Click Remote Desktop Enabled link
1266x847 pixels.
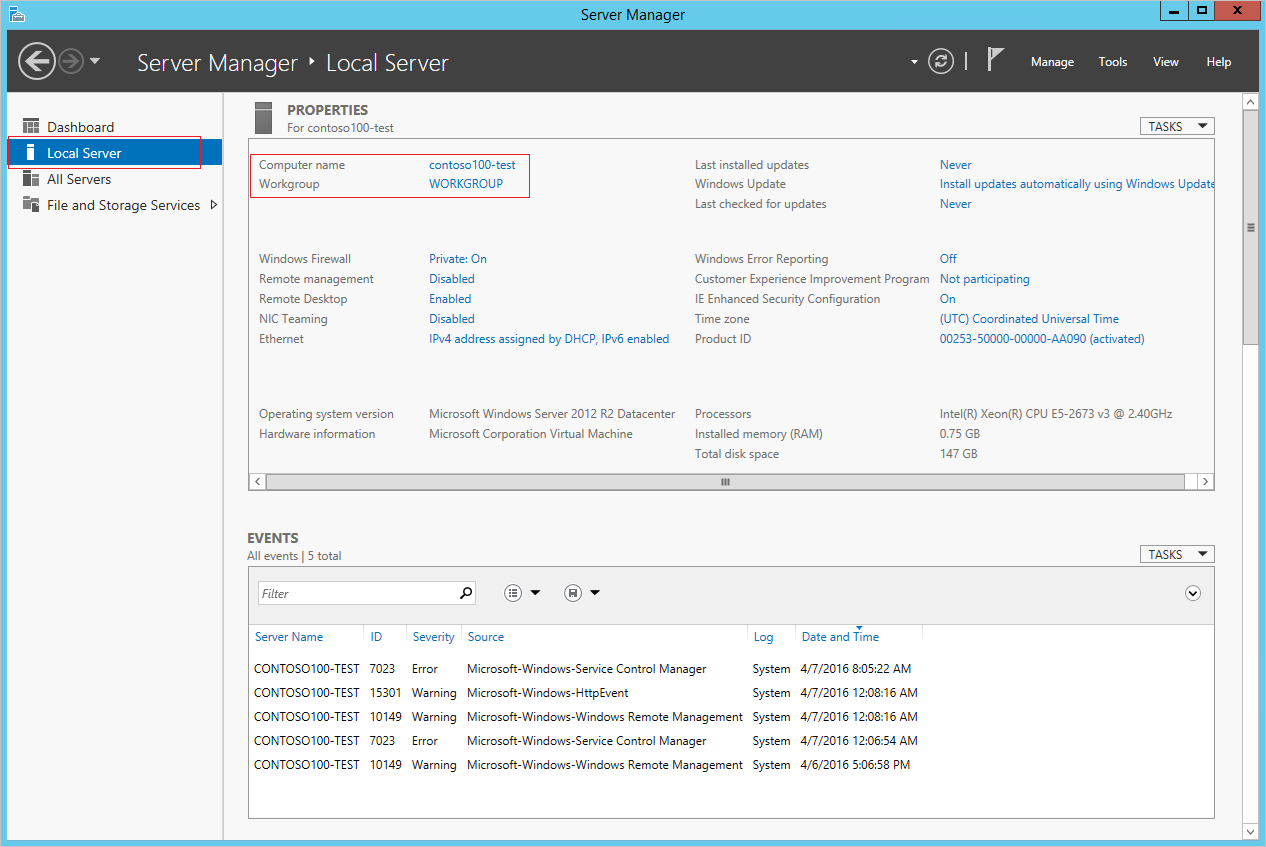click(450, 299)
